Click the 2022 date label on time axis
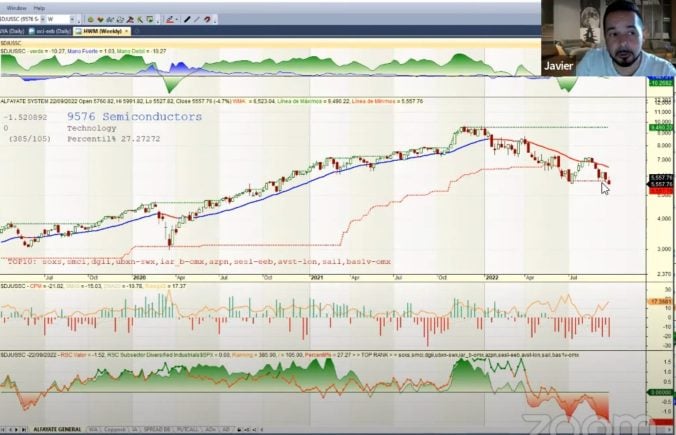Viewport: 676px width, 435px height. coord(492,278)
